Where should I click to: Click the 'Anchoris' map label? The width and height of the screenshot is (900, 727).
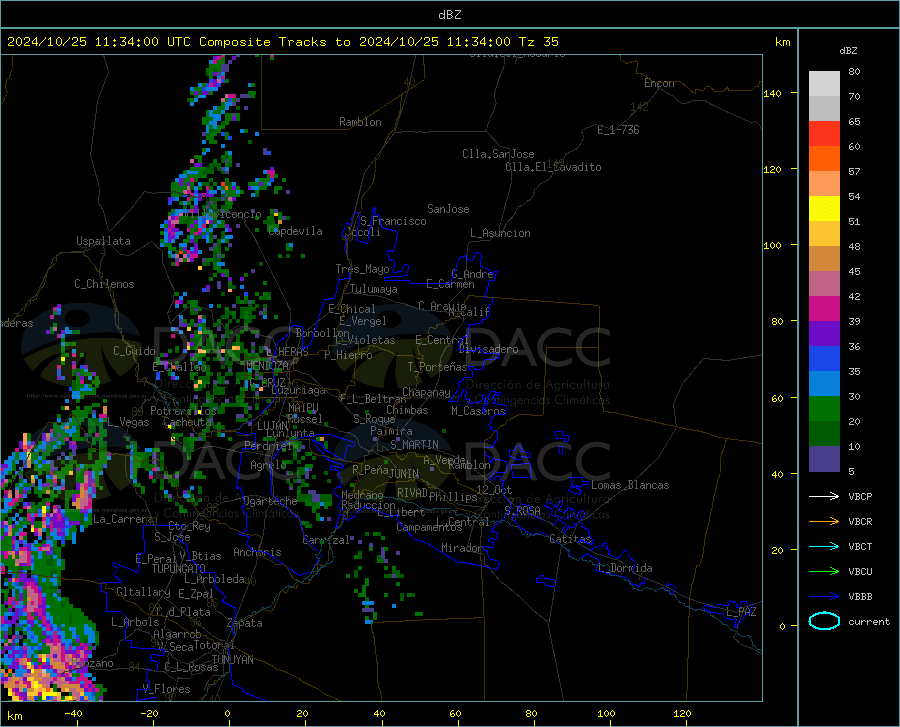[x=257, y=552]
